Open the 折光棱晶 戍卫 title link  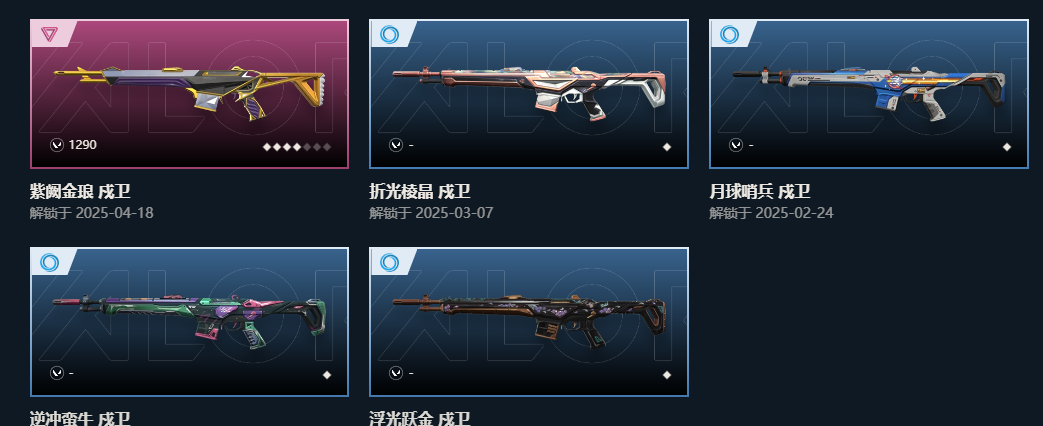point(420,192)
